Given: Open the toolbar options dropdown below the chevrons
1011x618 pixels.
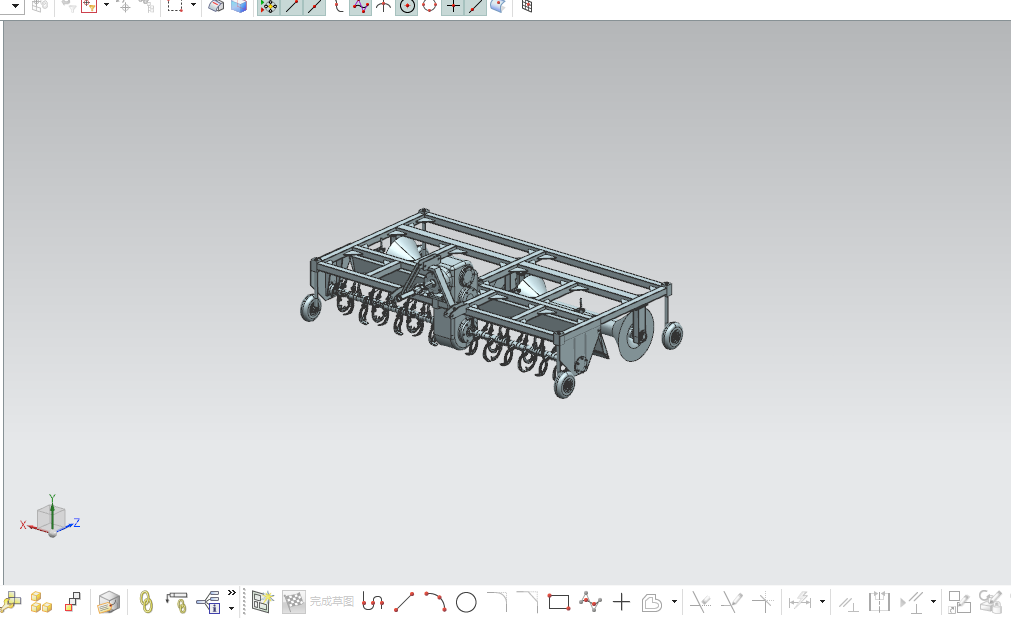Looking at the screenshot, I should 231,608.
